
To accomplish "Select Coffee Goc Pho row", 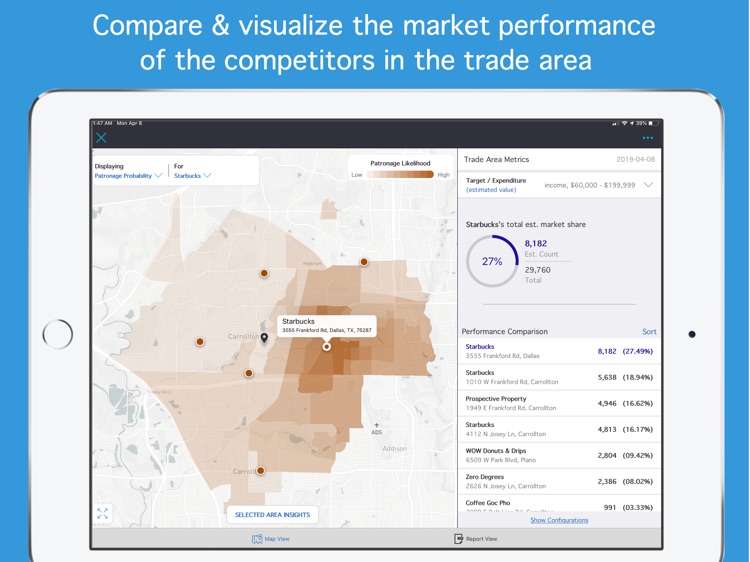I will click(x=559, y=504).
